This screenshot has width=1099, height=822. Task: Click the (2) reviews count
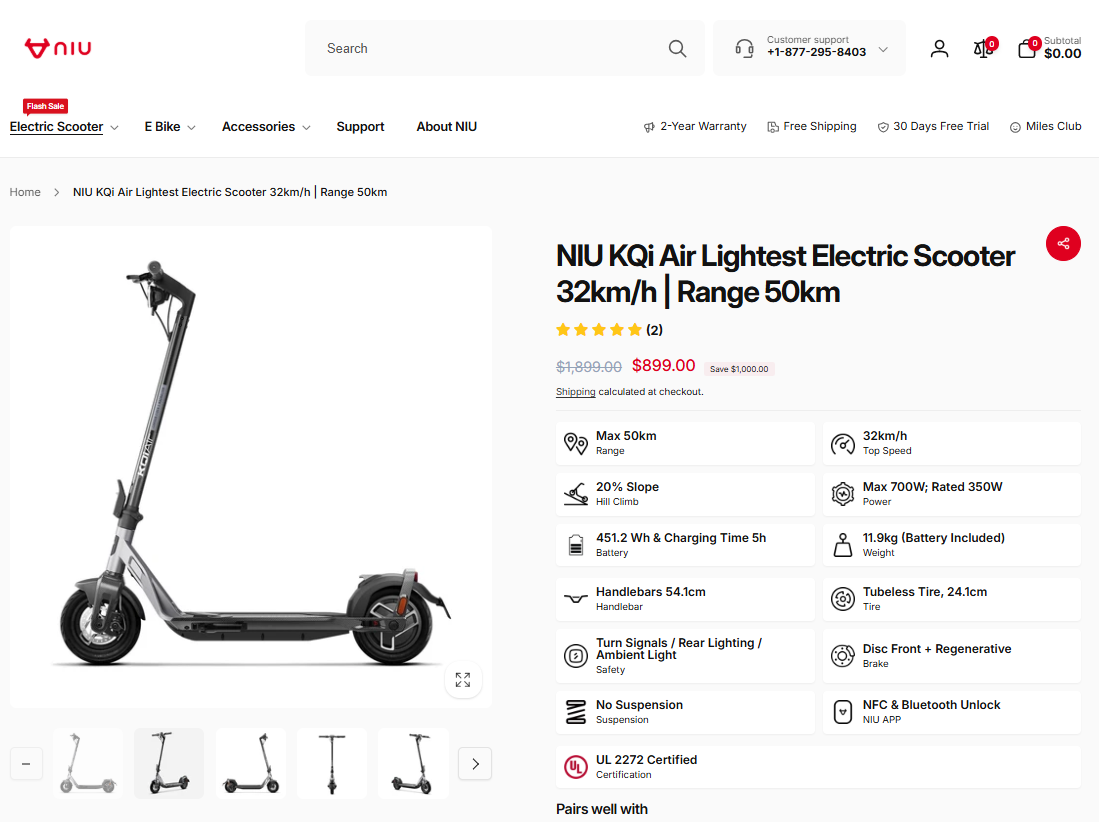654,330
